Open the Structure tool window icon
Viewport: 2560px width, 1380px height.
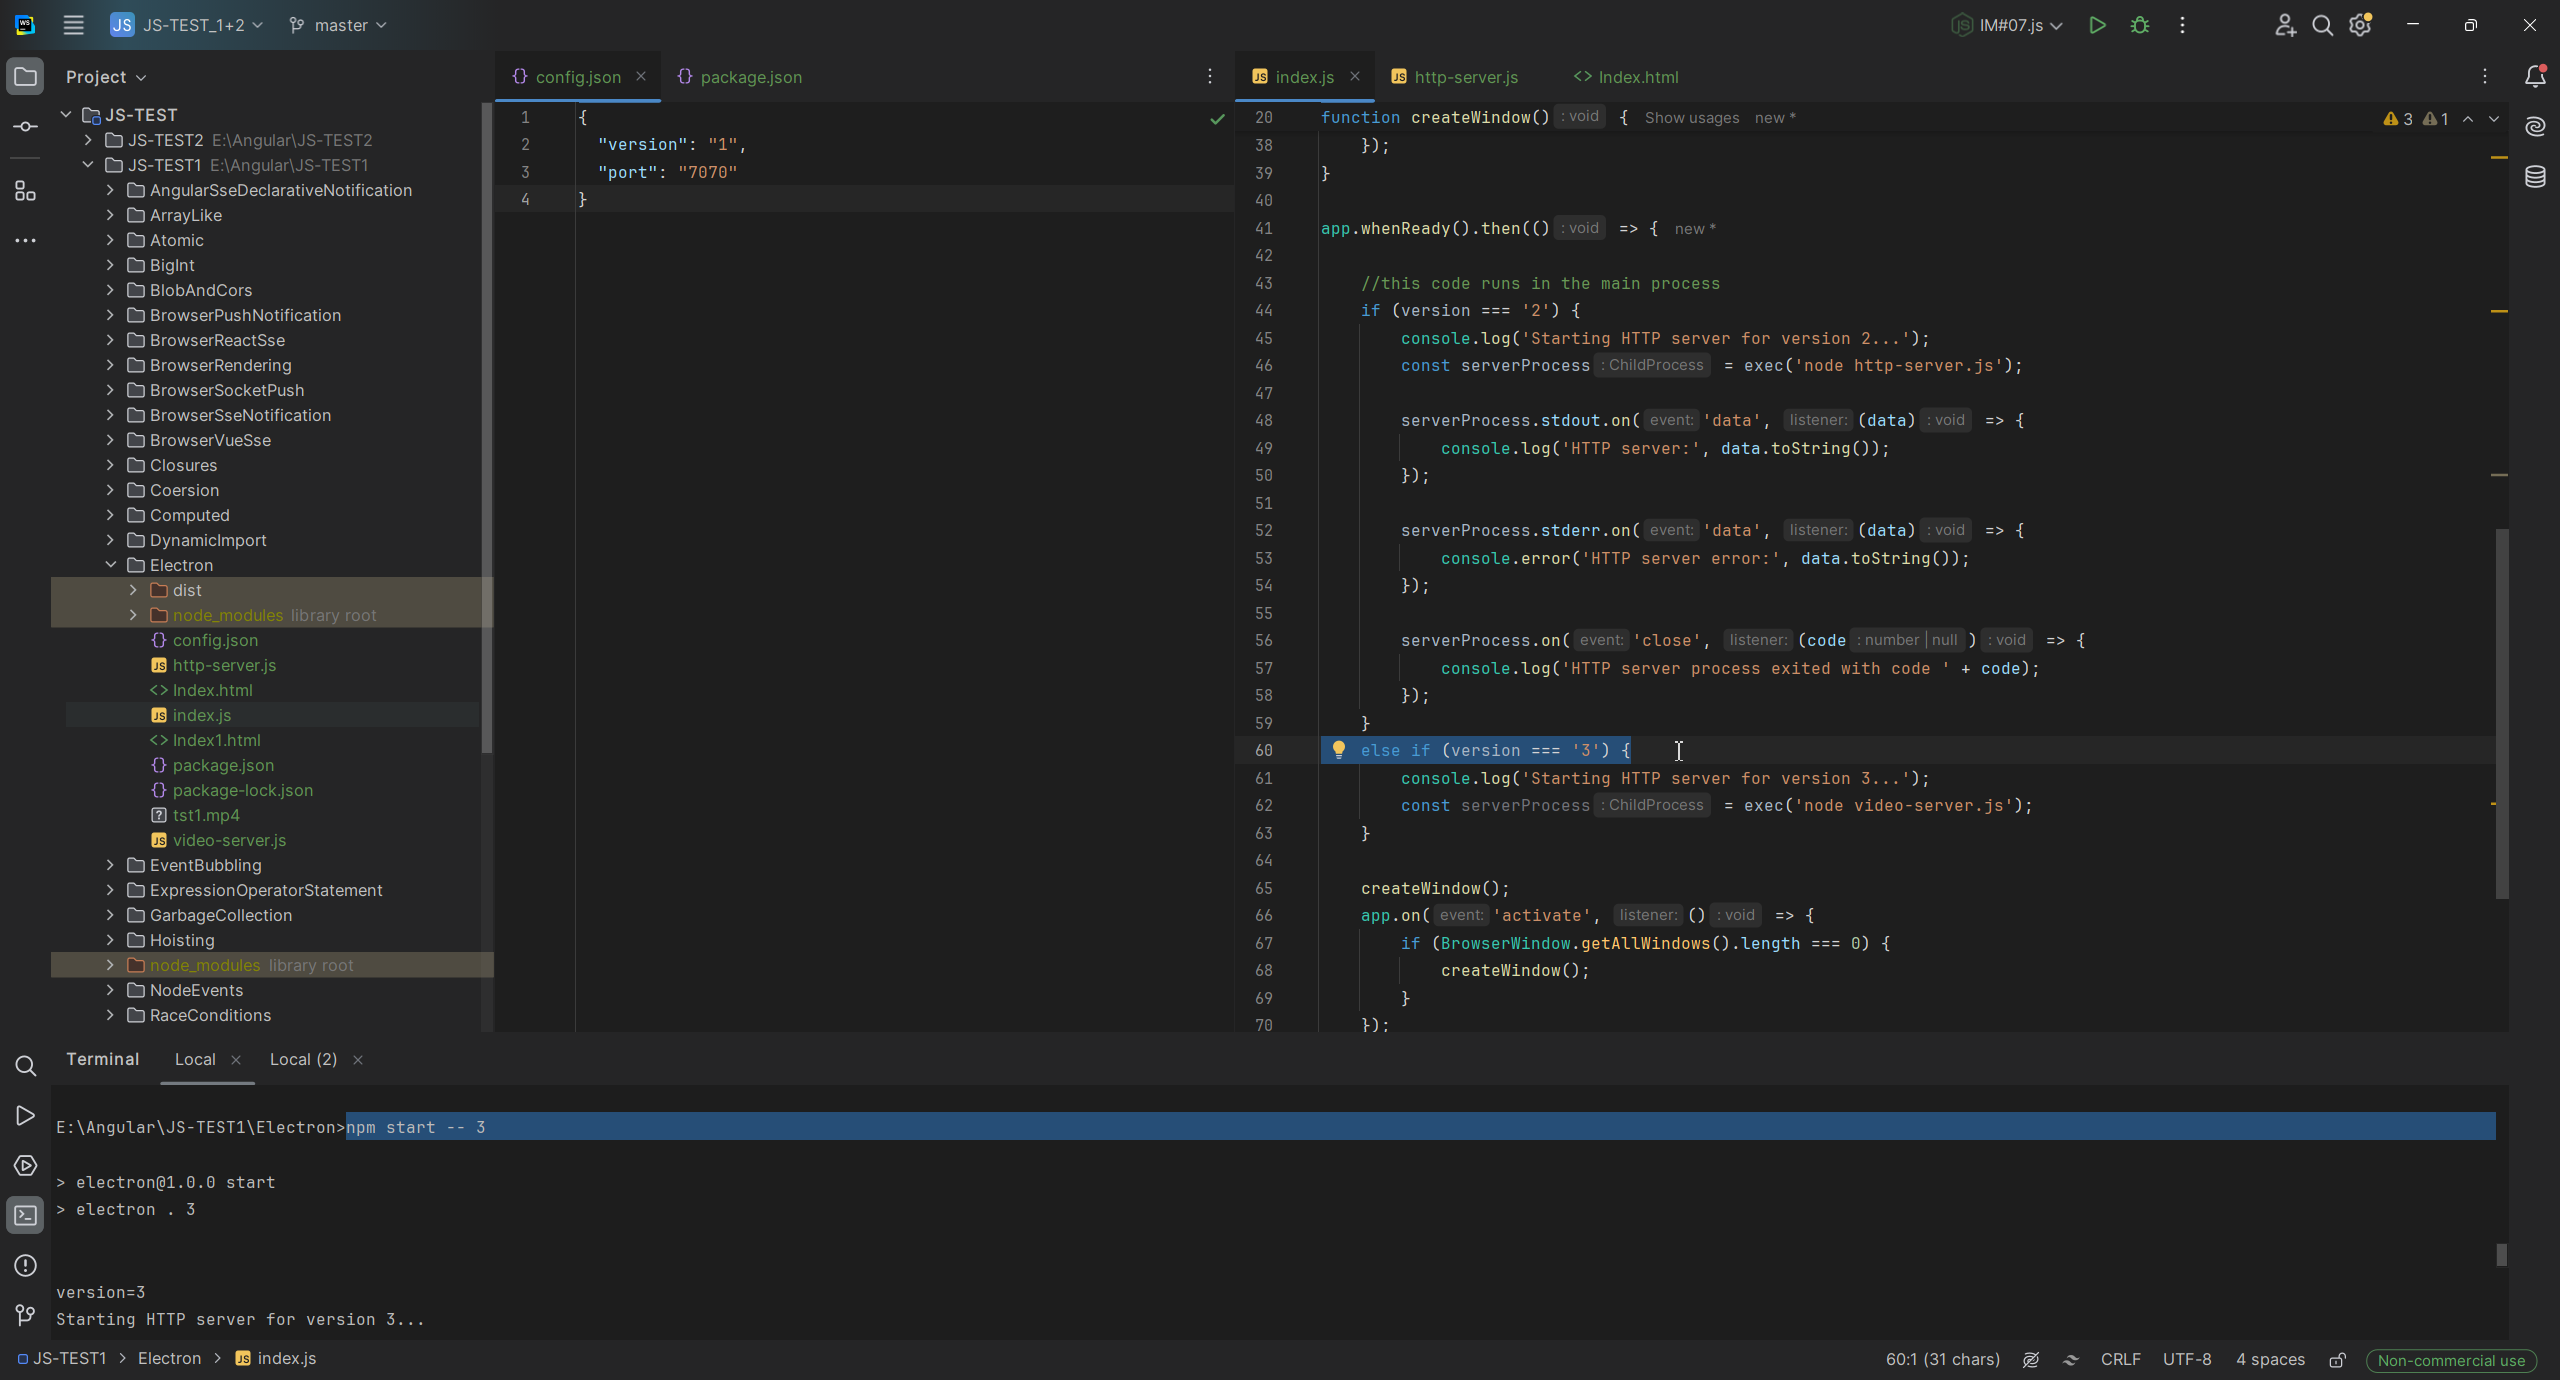25,190
